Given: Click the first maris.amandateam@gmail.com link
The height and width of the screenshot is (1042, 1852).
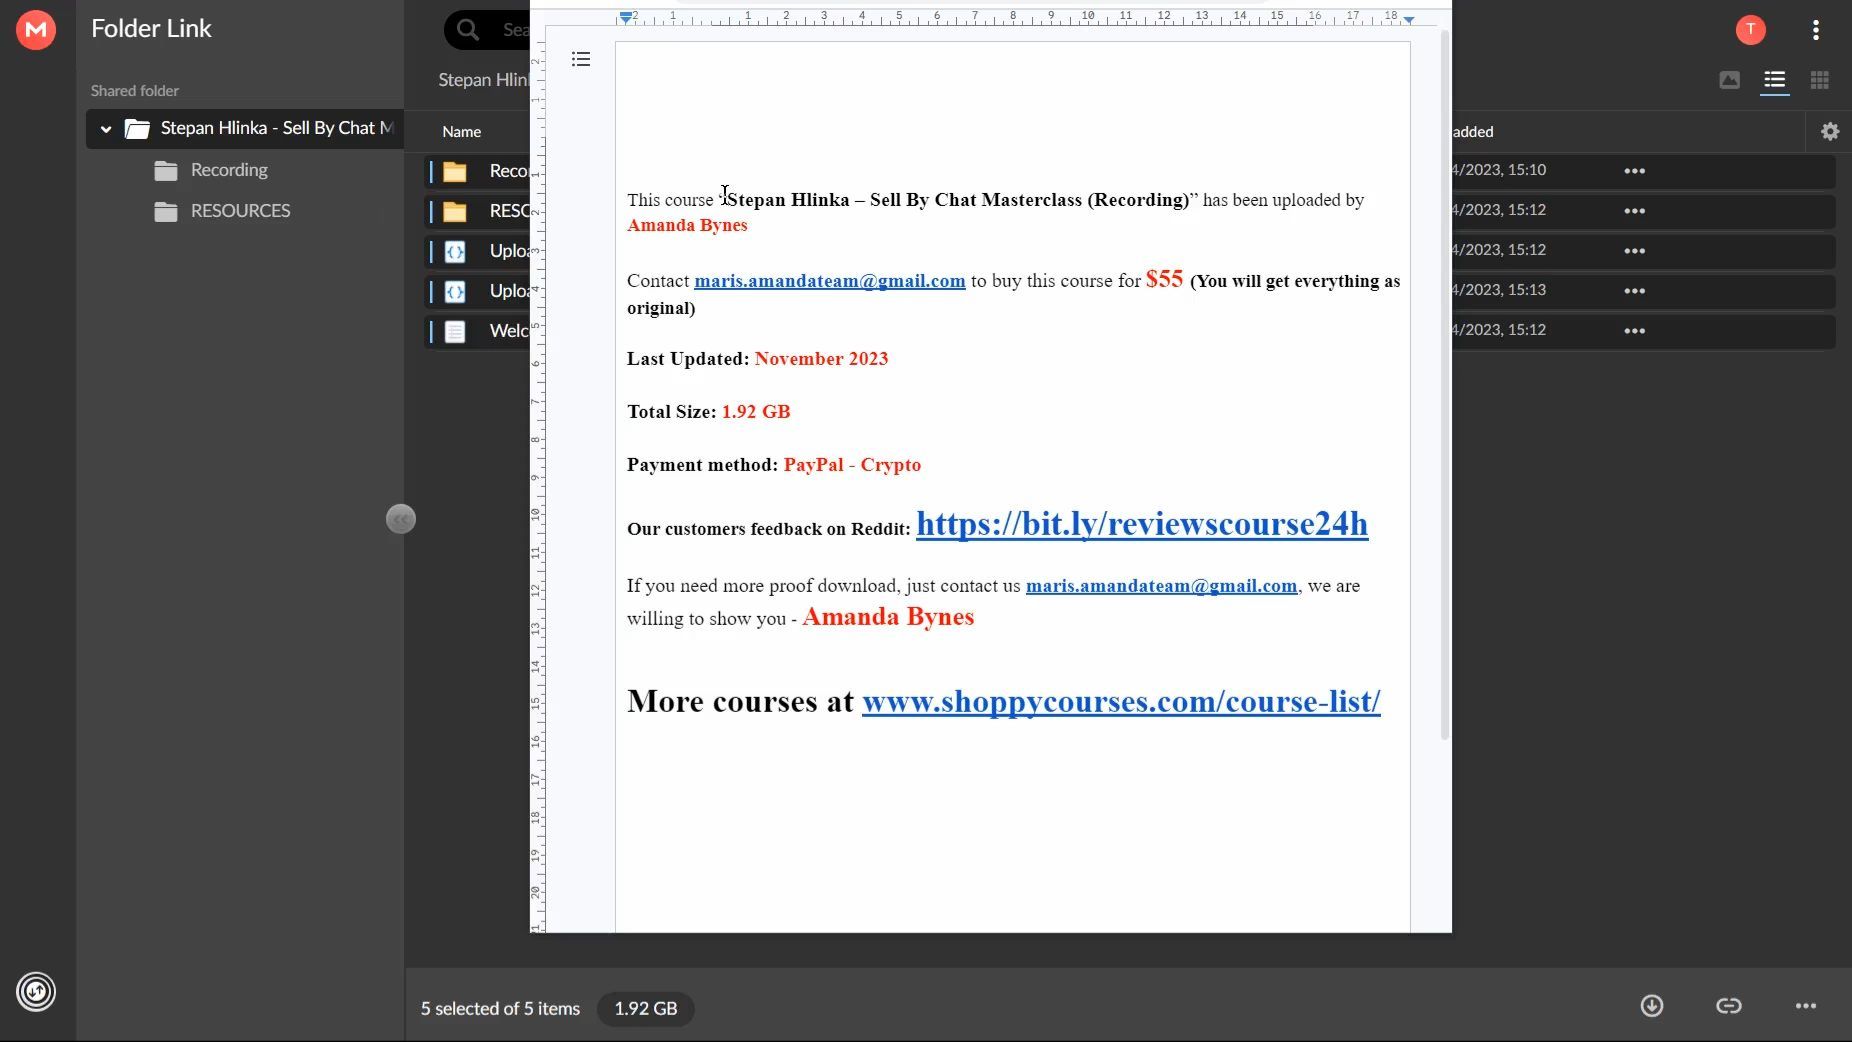Looking at the screenshot, I should click(x=829, y=281).
